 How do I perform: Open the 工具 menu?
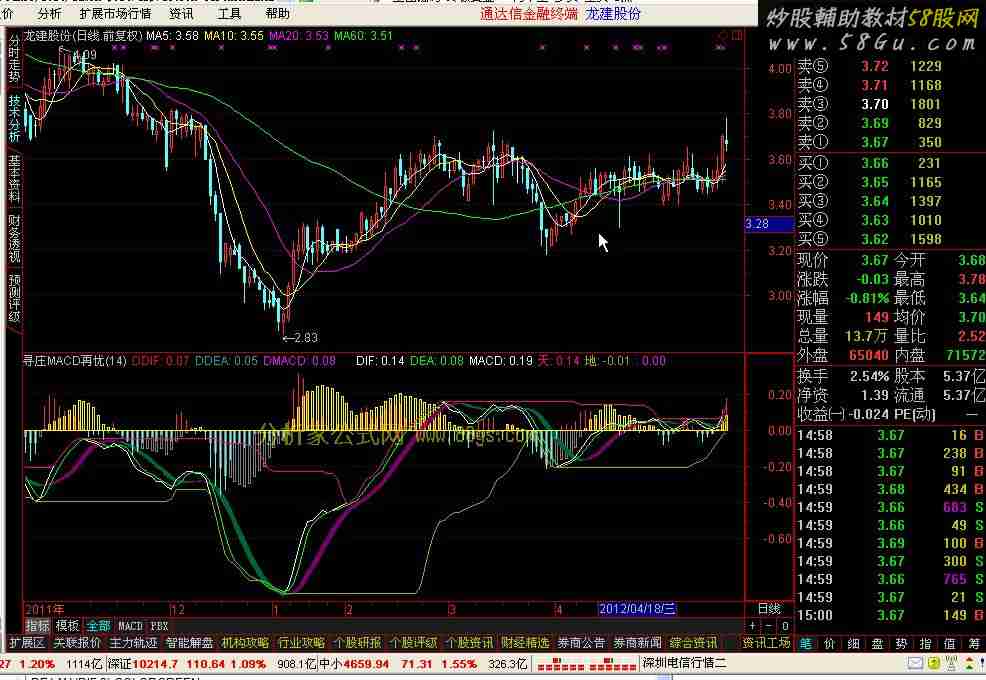click(x=229, y=13)
